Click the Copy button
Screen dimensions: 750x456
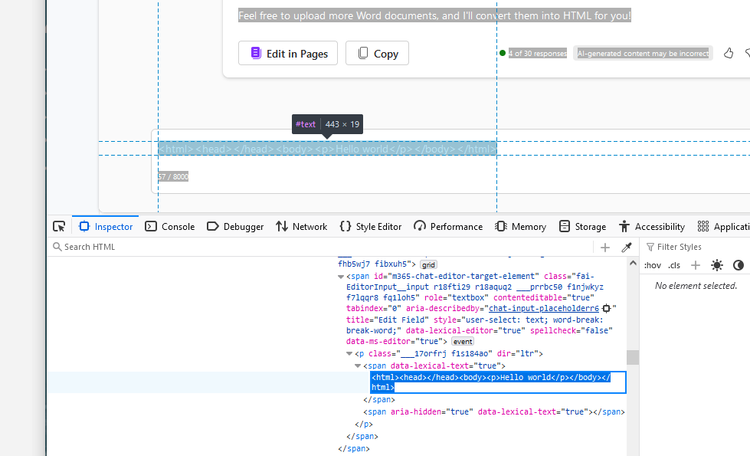click(377, 53)
